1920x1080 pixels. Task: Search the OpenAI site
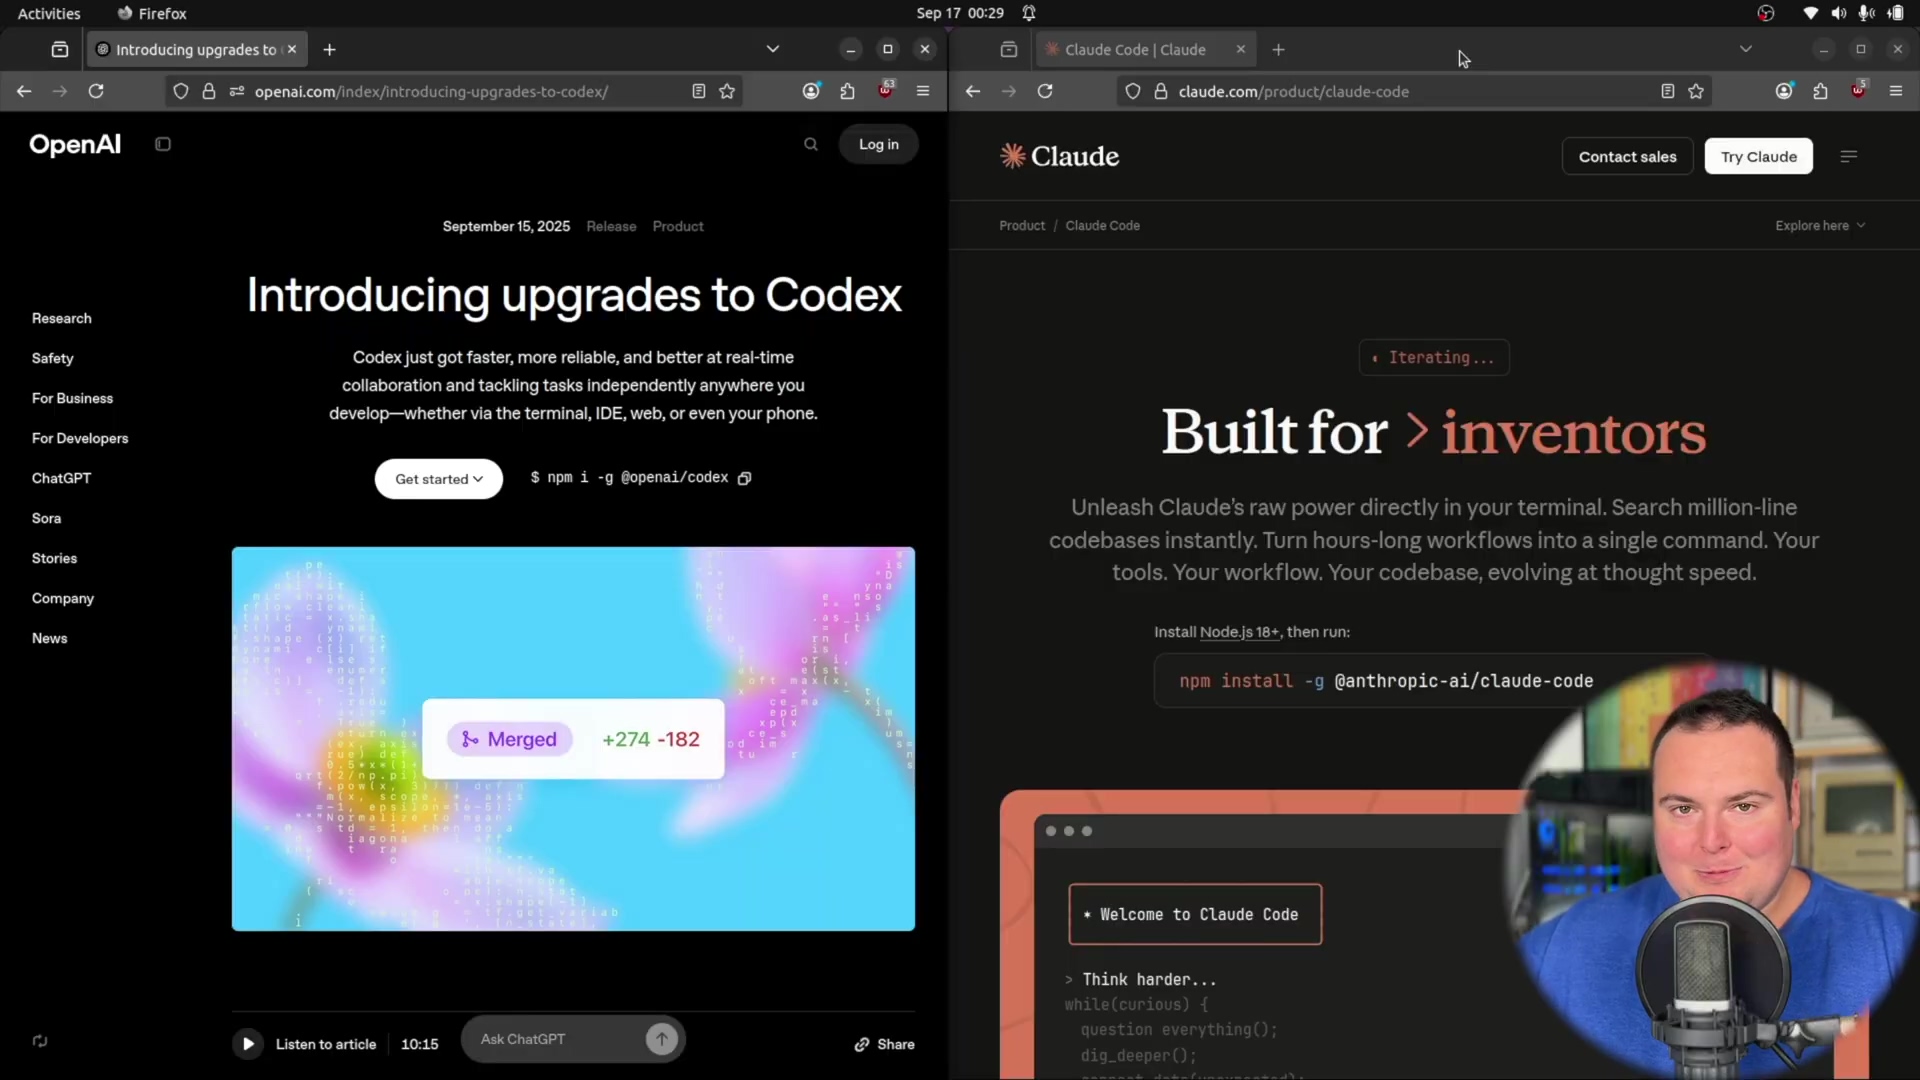click(x=811, y=144)
